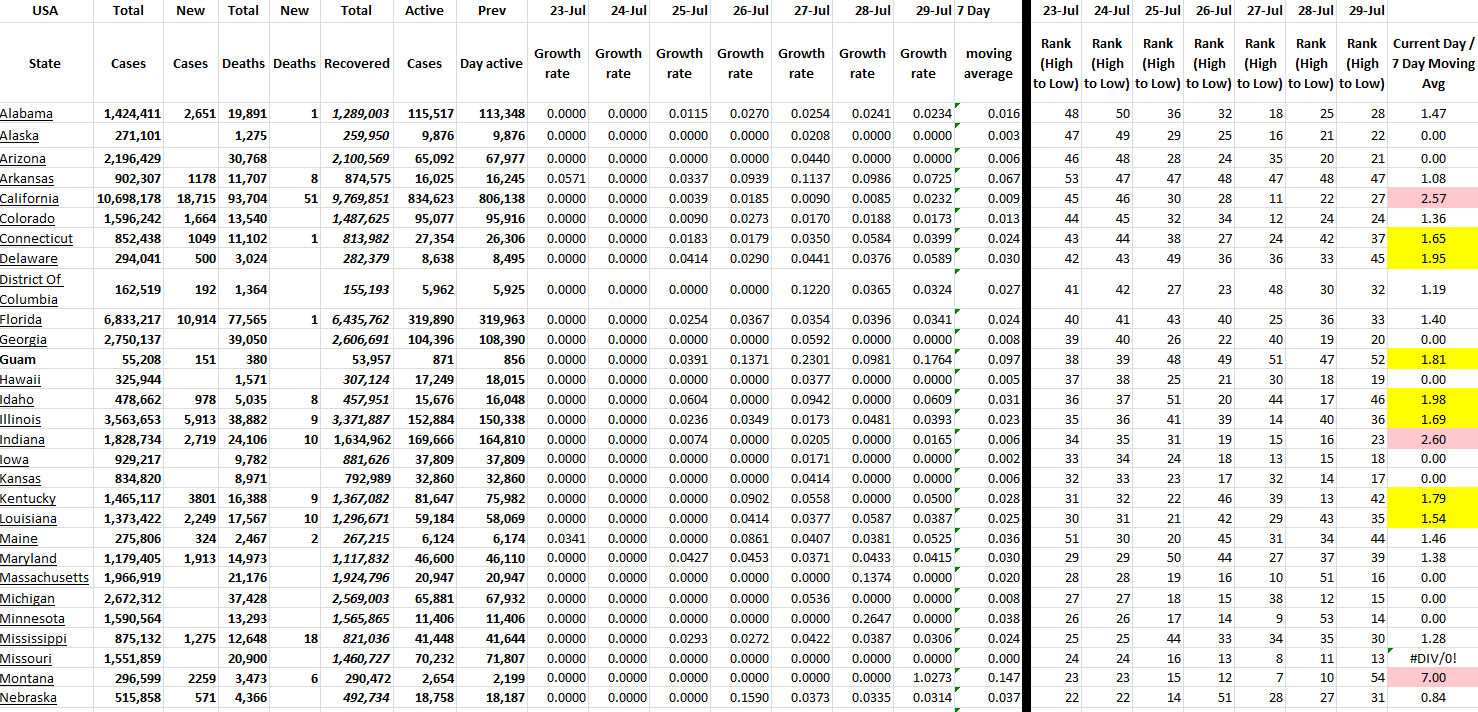
Task: Select the #DIV/0! error cell
Action: pyautogui.click(x=1433, y=658)
